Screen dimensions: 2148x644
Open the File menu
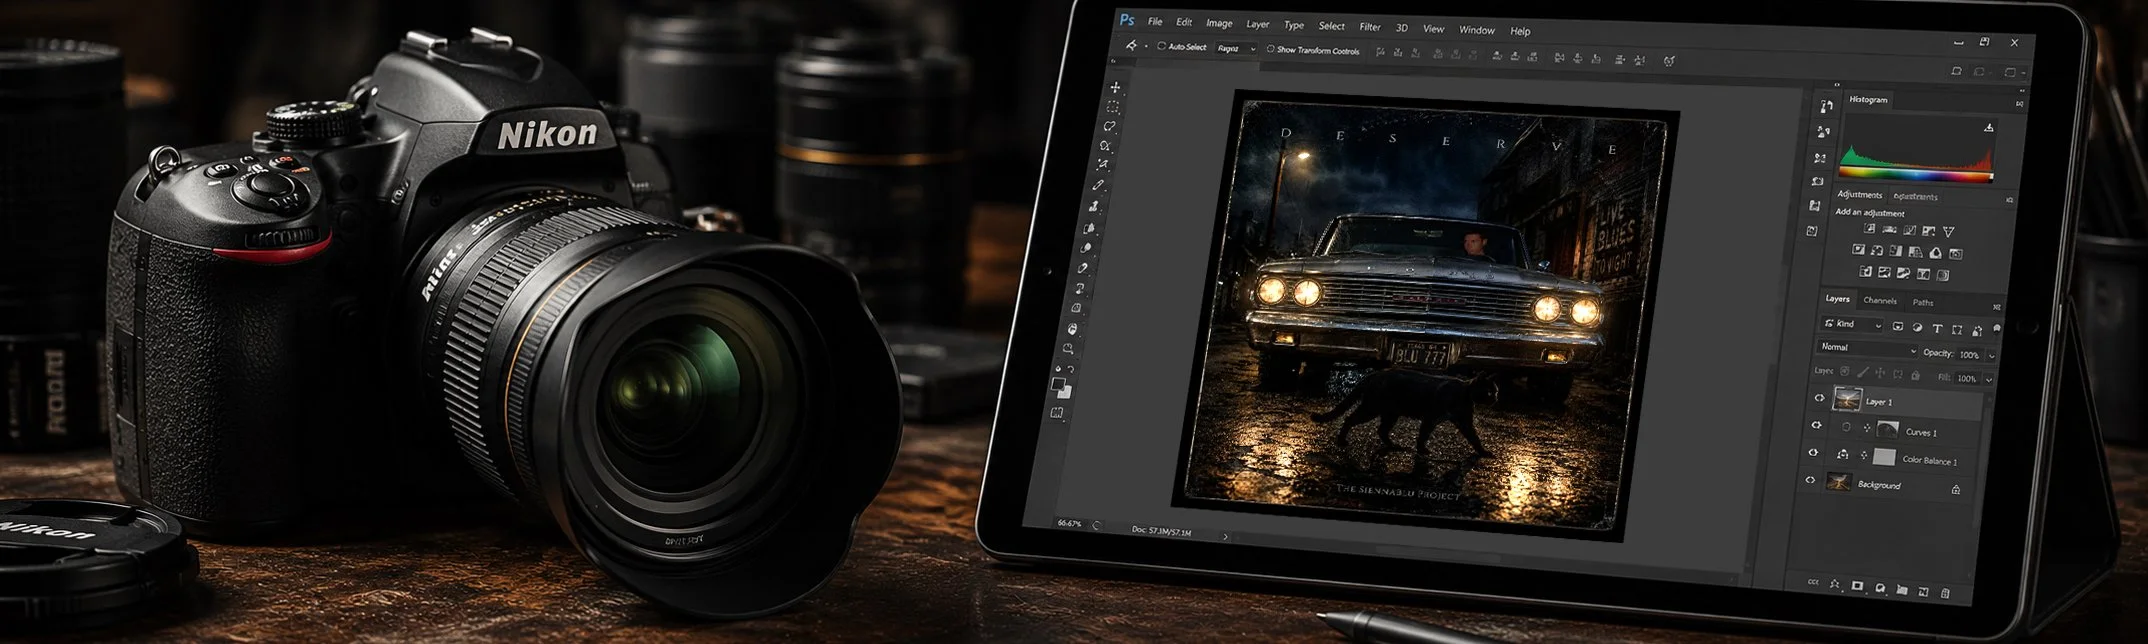(1155, 21)
